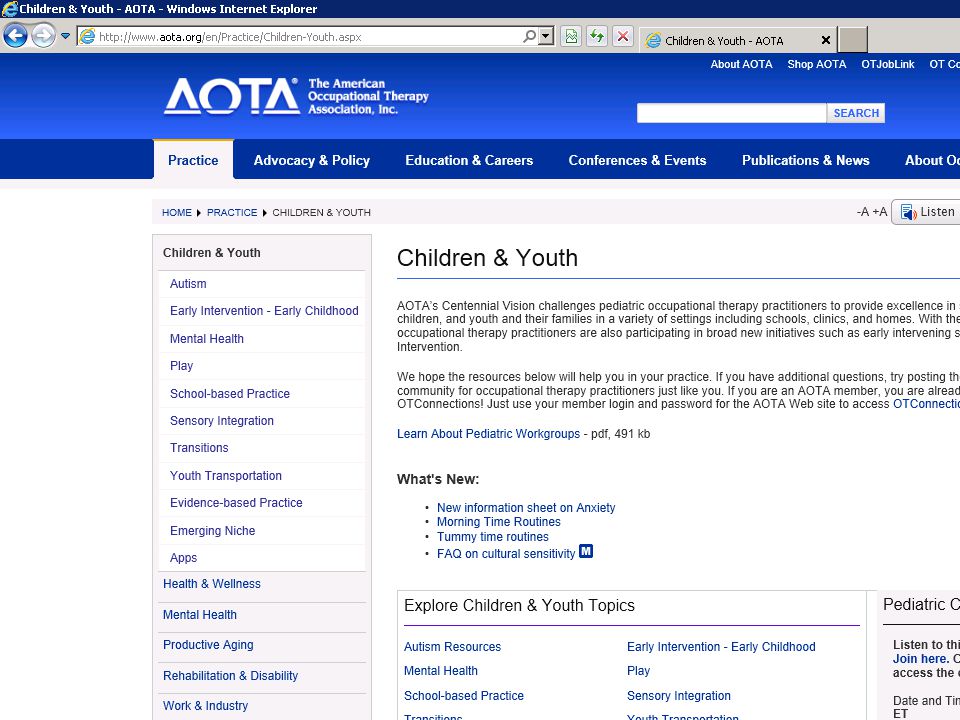Click the Refresh page icon

(x=597, y=36)
